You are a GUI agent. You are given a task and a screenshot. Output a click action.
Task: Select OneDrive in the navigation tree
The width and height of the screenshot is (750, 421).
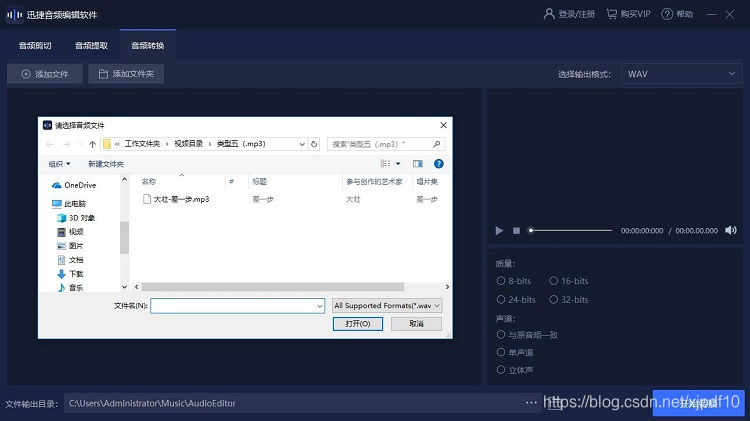74,185
